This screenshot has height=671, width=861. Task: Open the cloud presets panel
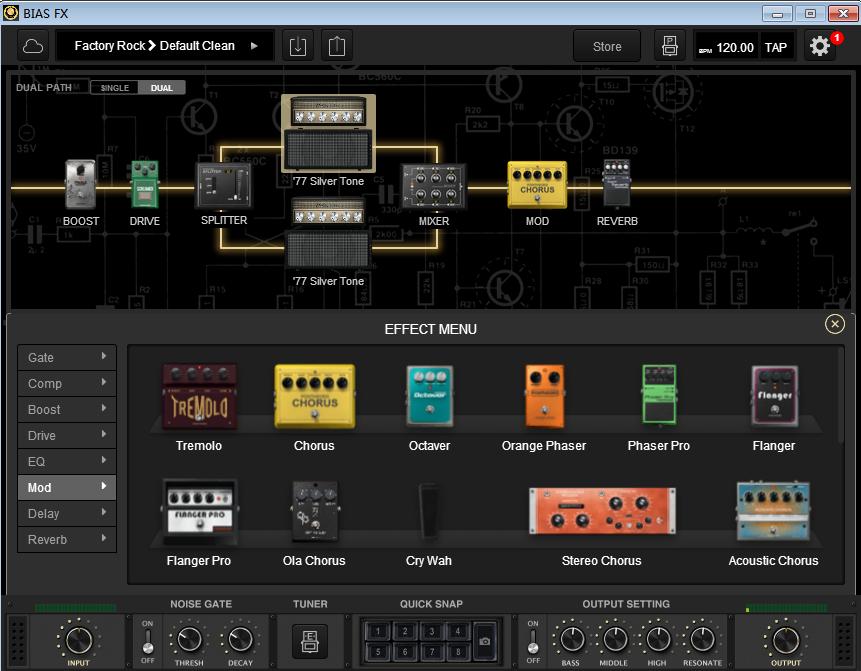tap(34, 45)
